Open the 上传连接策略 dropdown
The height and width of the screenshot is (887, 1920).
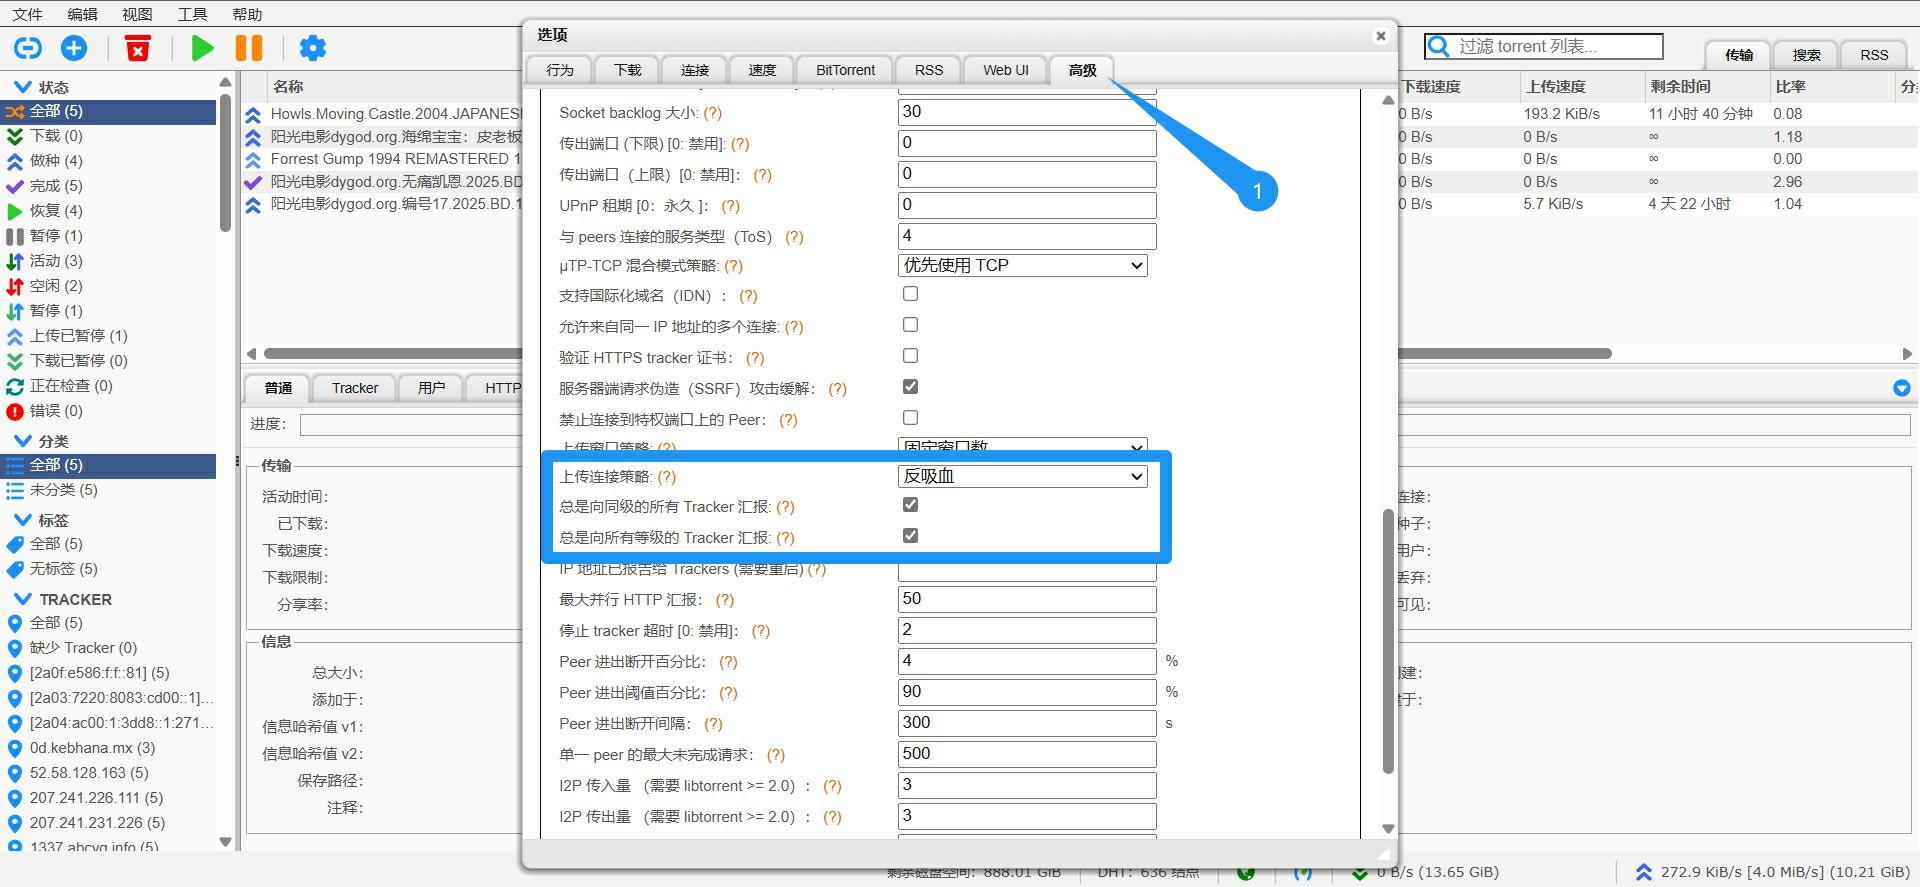point(1022,477)
